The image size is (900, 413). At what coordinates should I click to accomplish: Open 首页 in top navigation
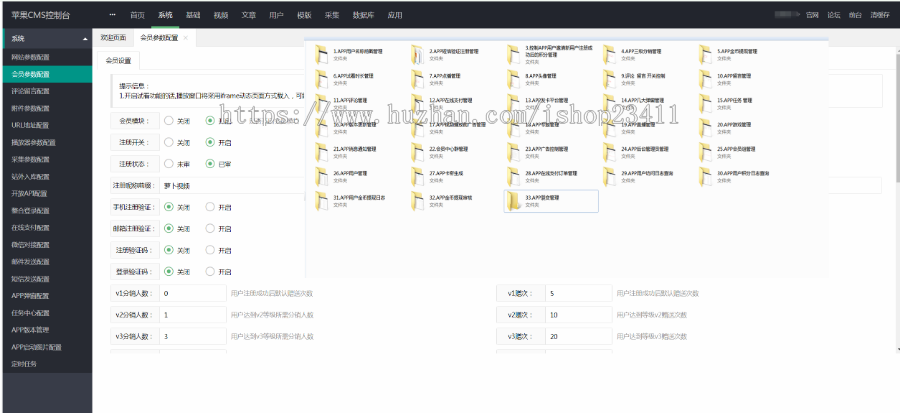pos(137,15)
